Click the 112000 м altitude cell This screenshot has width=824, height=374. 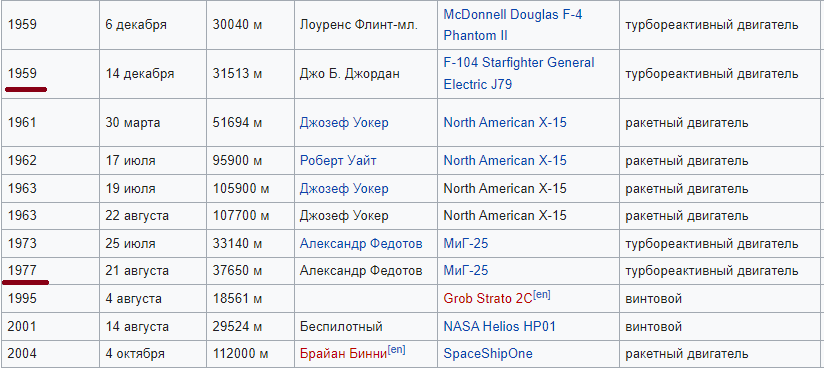(250, 354)
